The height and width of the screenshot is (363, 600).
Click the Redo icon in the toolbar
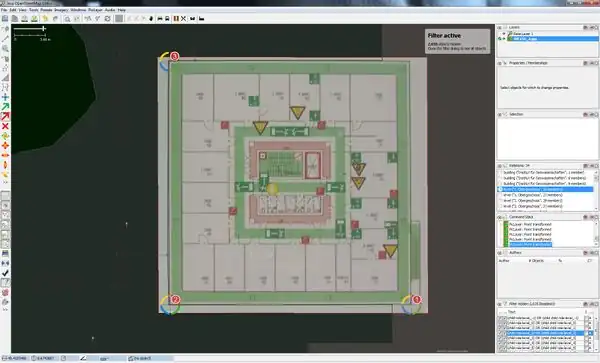tap(55, 18)
